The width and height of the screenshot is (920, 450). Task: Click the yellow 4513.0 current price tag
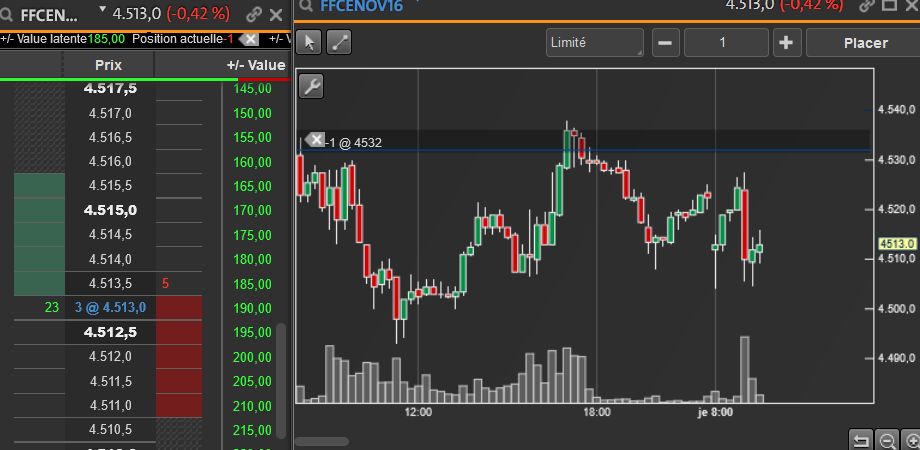click(x=897, y=243)
